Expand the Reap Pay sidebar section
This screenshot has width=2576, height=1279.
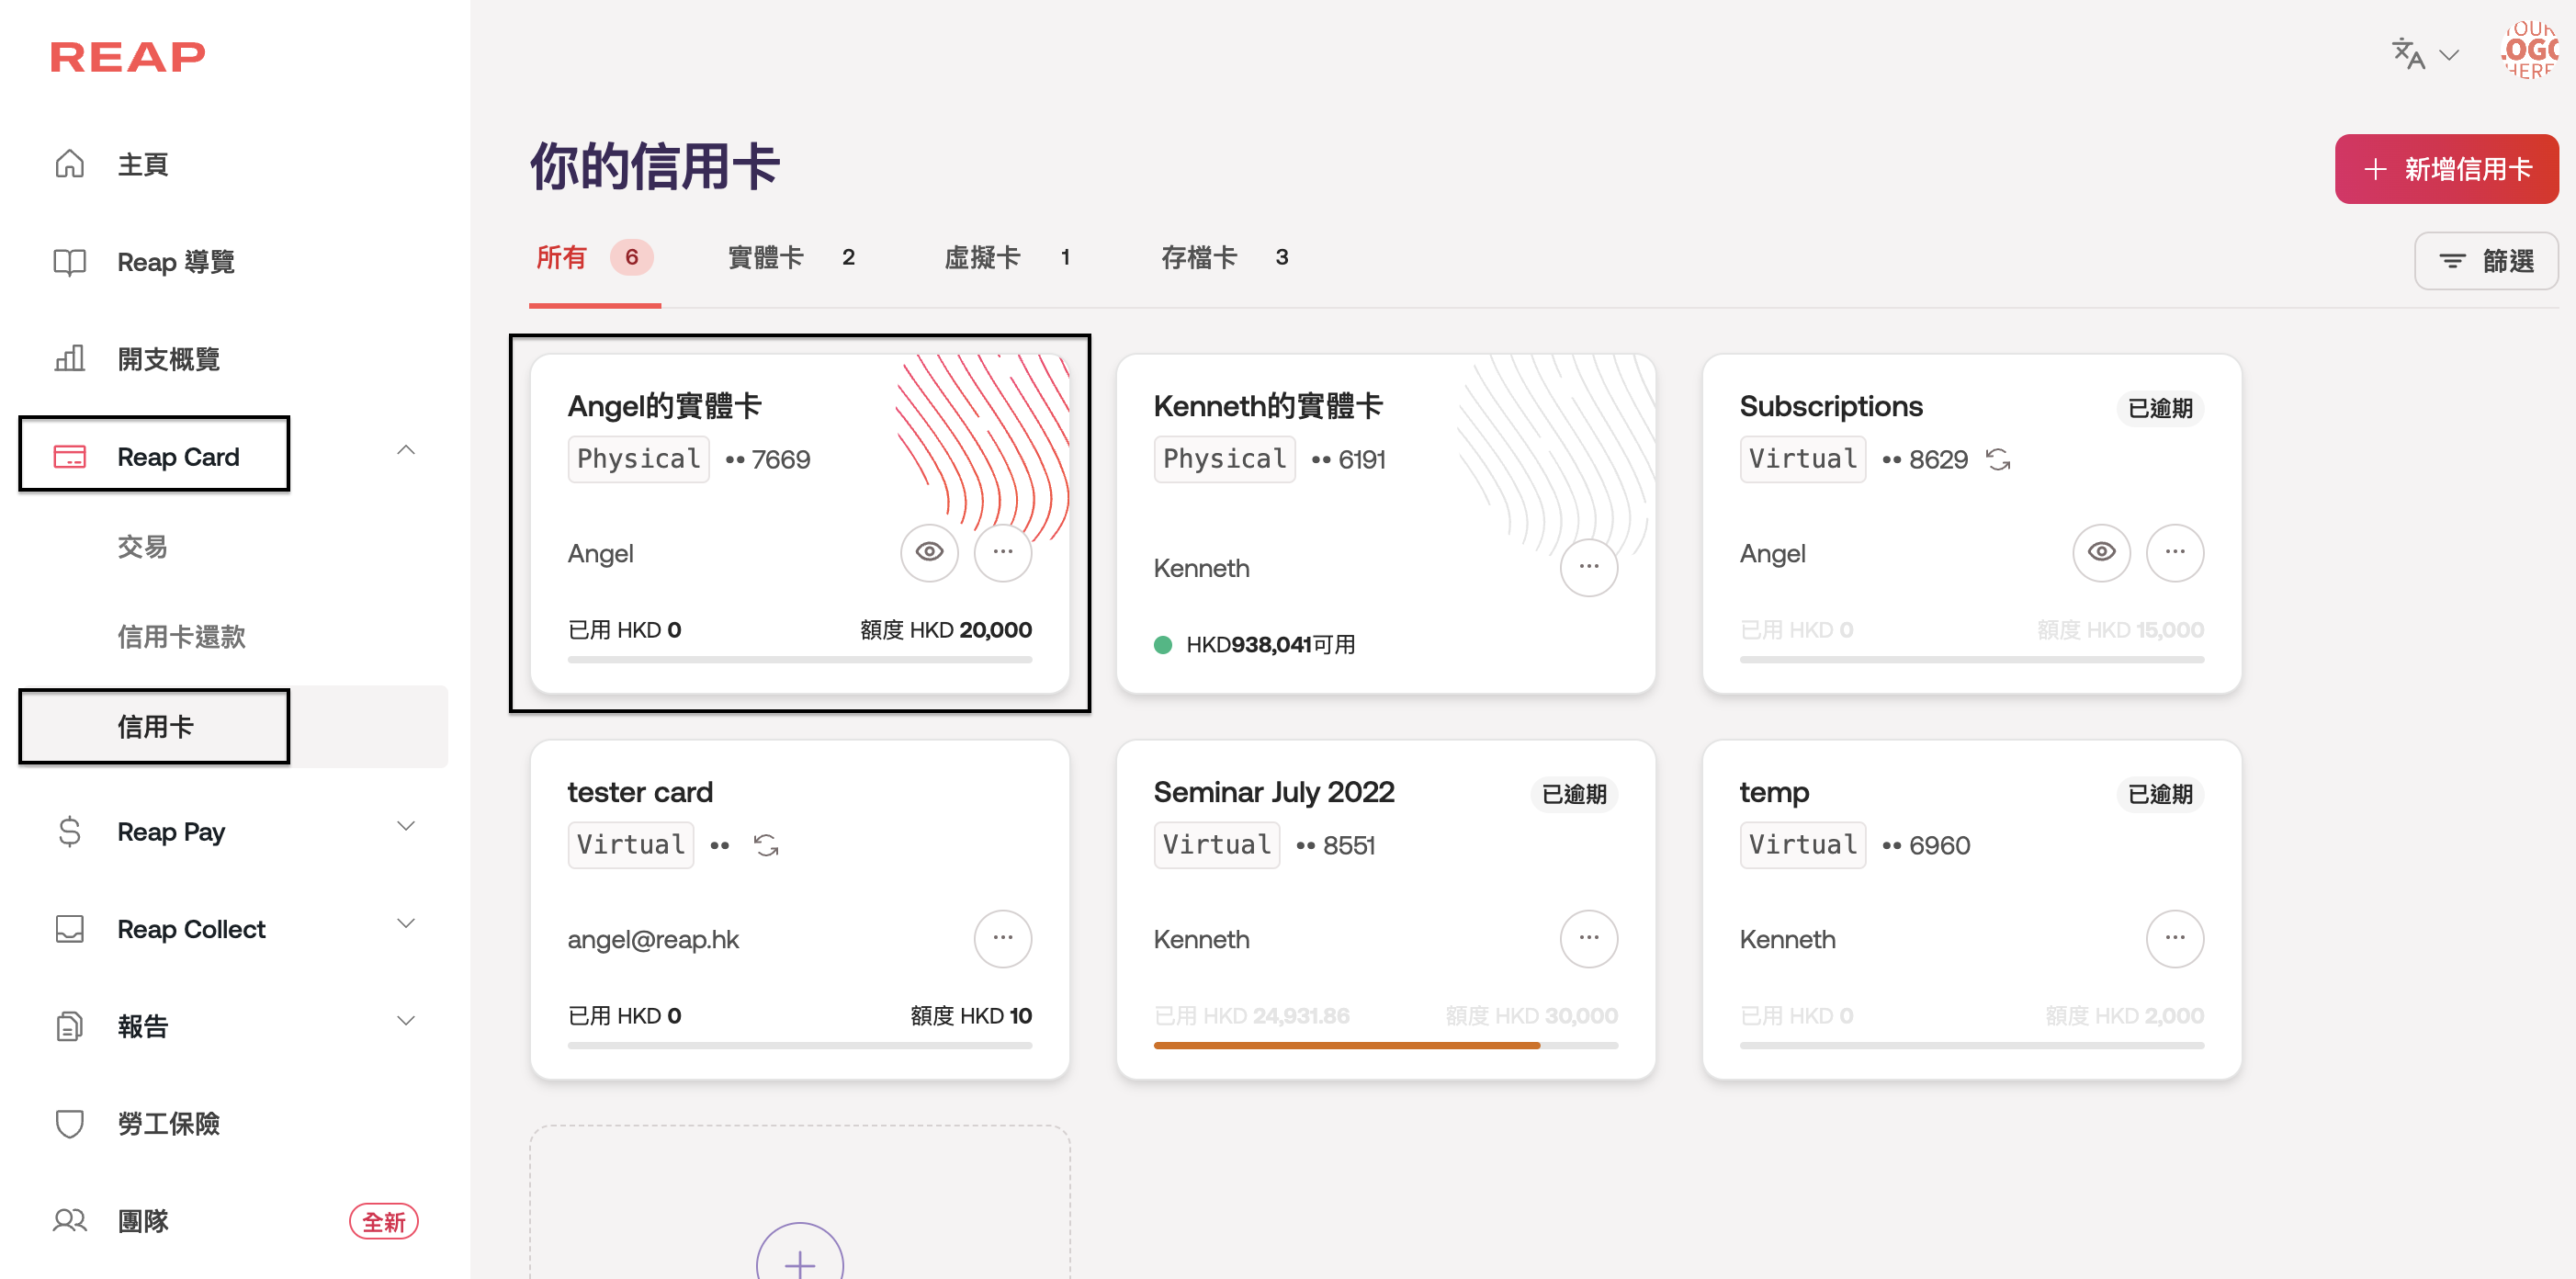click(x=405, y=827)
